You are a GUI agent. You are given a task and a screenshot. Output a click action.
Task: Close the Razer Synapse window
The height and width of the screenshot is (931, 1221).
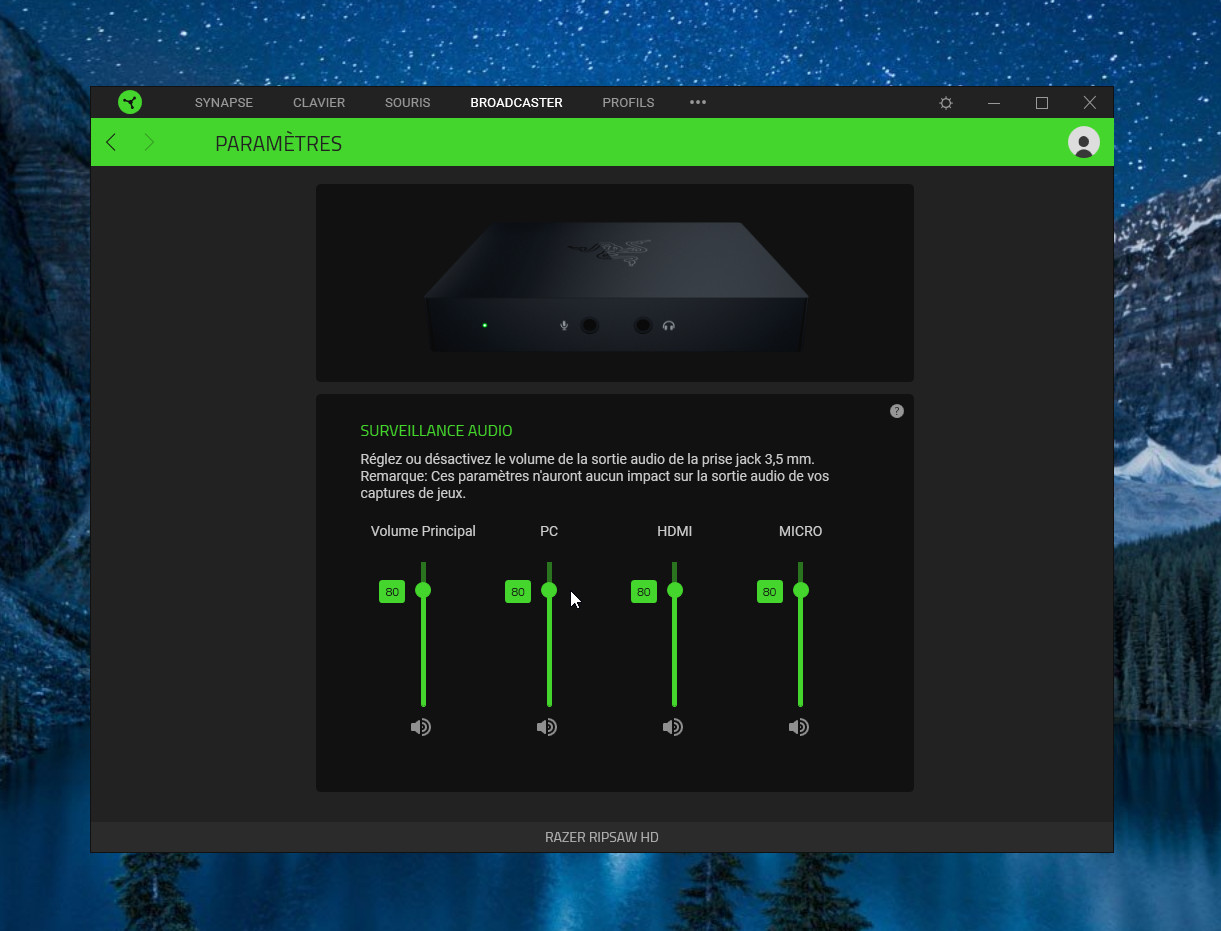(1090, 103)
